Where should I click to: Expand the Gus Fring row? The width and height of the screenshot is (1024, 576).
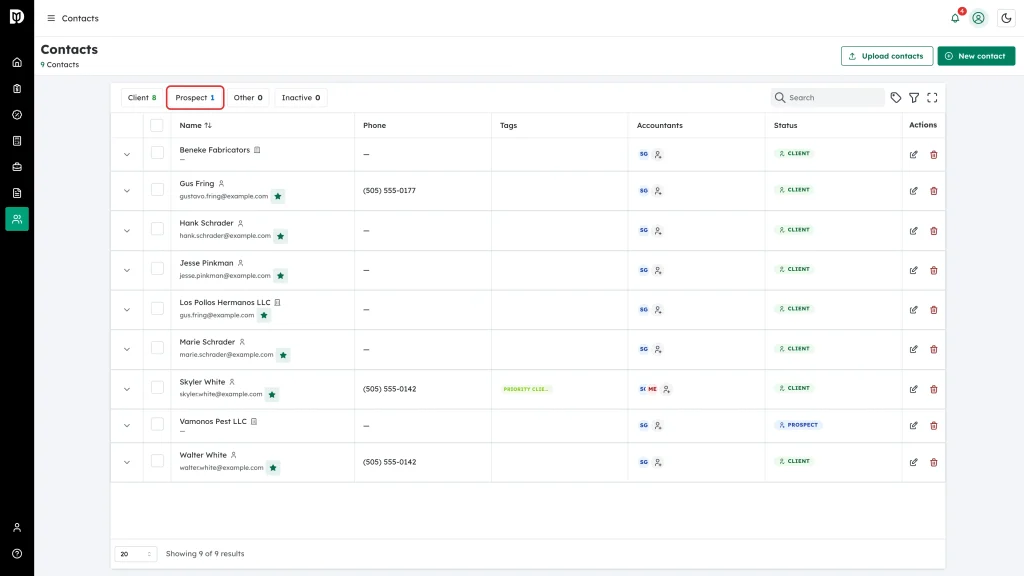pyautogui.click(x=127, y=191)
